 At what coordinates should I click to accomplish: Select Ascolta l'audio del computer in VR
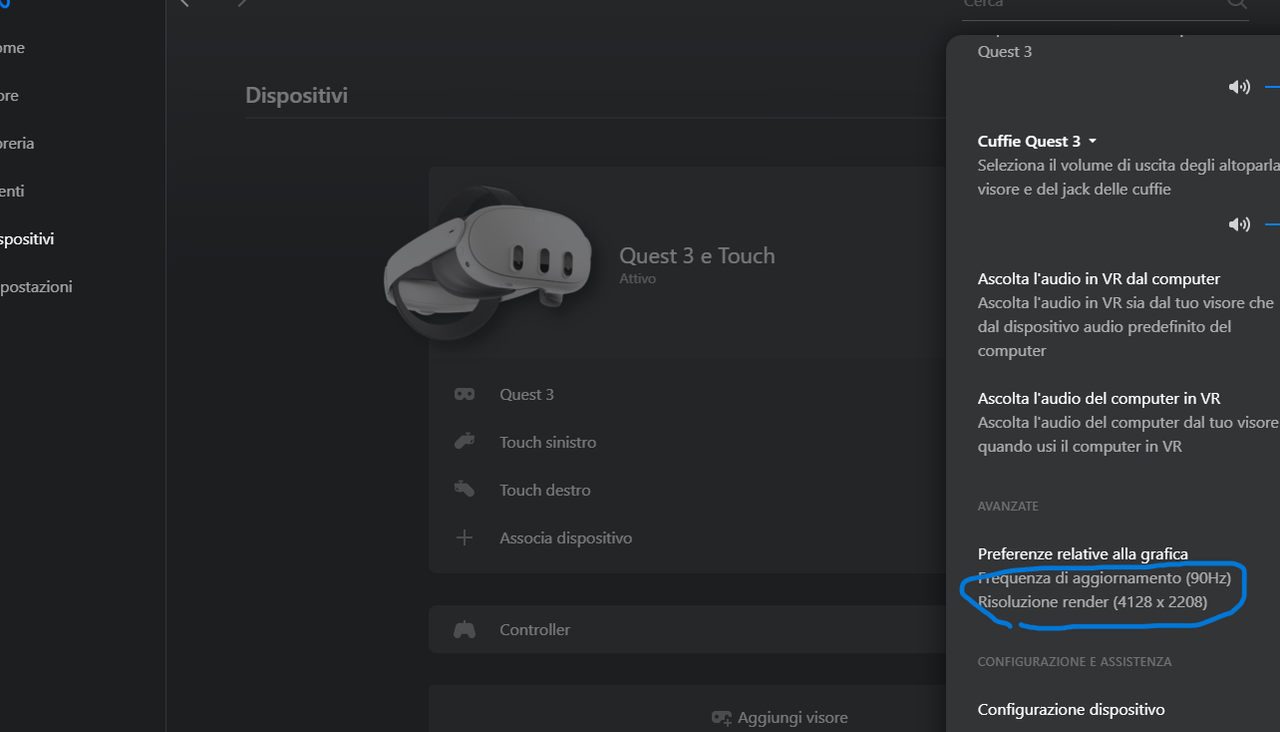pos(1099,398)
